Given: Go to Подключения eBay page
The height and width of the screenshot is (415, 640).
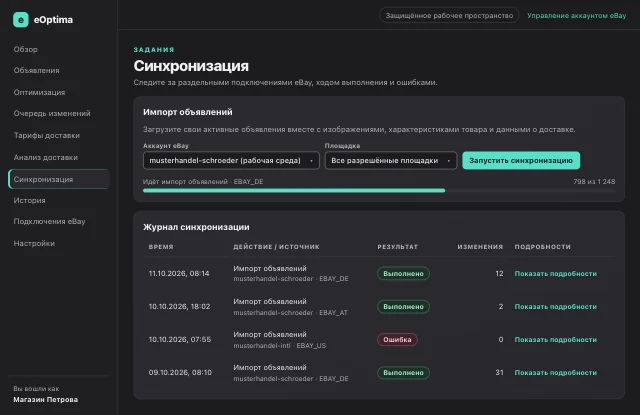Looking at the screenshot, I should (49, 222).
